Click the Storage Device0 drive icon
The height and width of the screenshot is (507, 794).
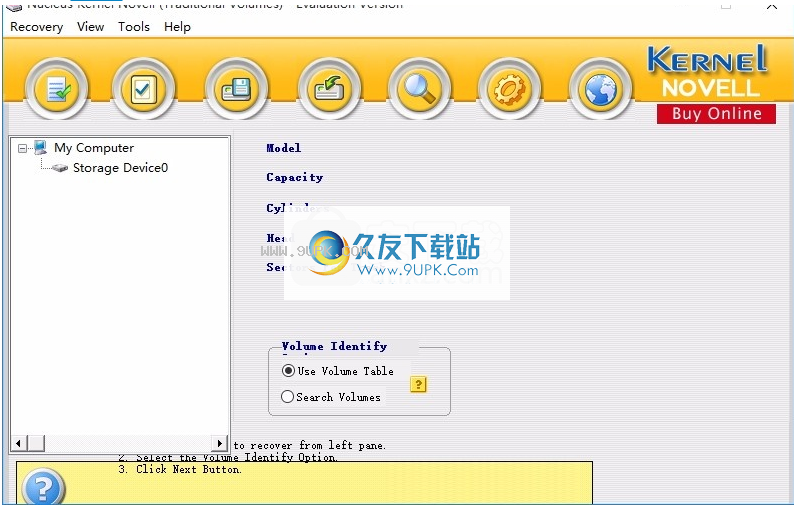coord(60,168)
